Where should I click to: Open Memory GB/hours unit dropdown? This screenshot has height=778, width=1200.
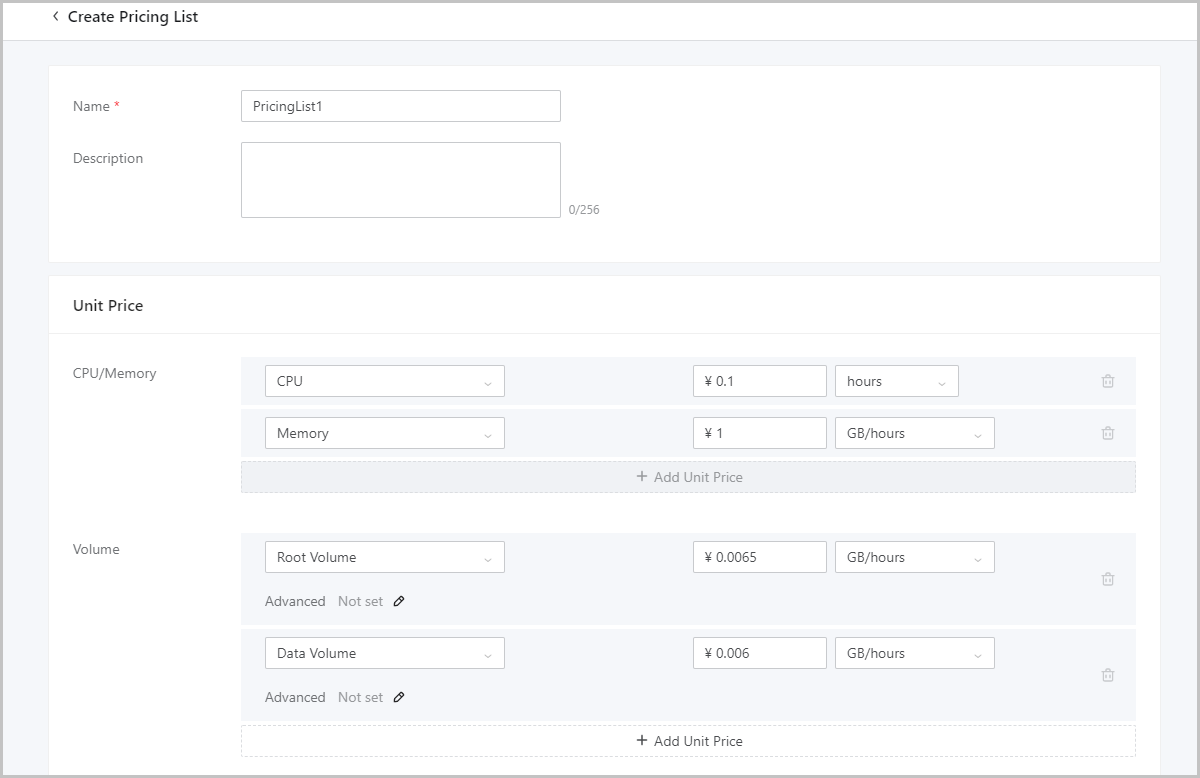pyautogui.click(x=914, y=433)
